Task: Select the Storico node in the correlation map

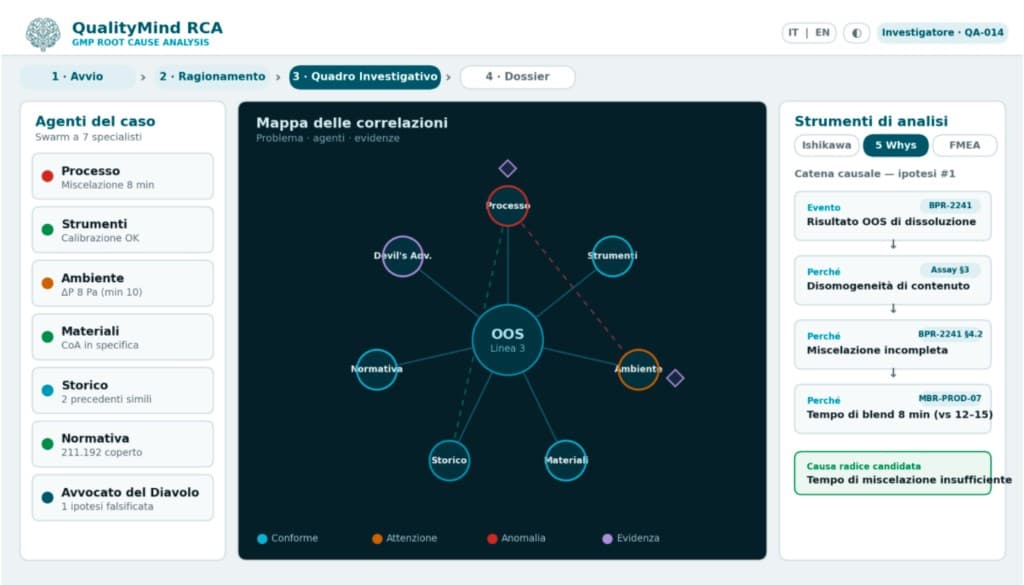Action: [449, 460]
